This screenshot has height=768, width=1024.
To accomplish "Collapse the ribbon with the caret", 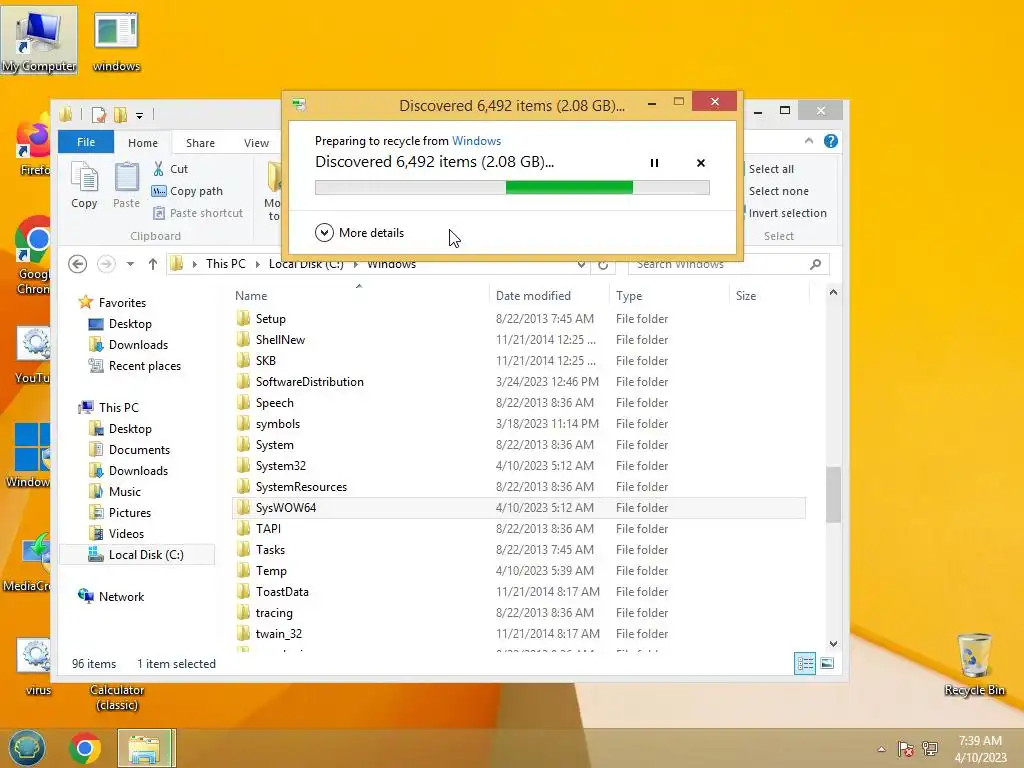I will [809, 141].
